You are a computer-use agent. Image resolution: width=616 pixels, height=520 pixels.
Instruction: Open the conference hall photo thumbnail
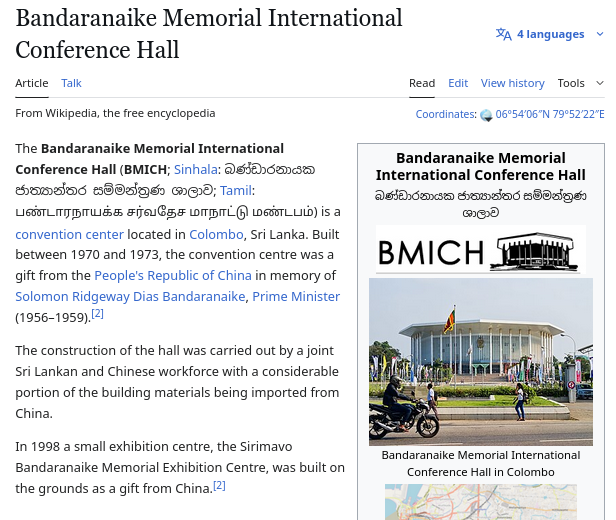[x=481, y=362]
